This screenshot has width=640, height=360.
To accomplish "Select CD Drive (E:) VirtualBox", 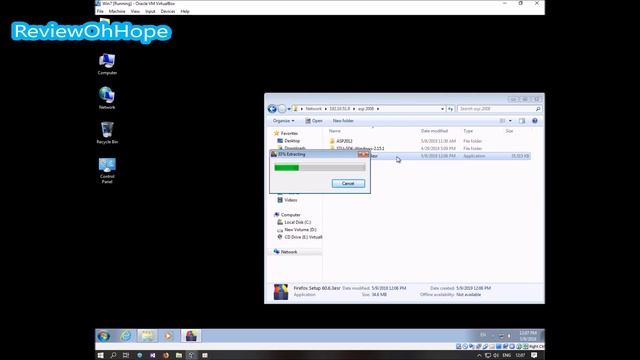I will pos(300,237).
